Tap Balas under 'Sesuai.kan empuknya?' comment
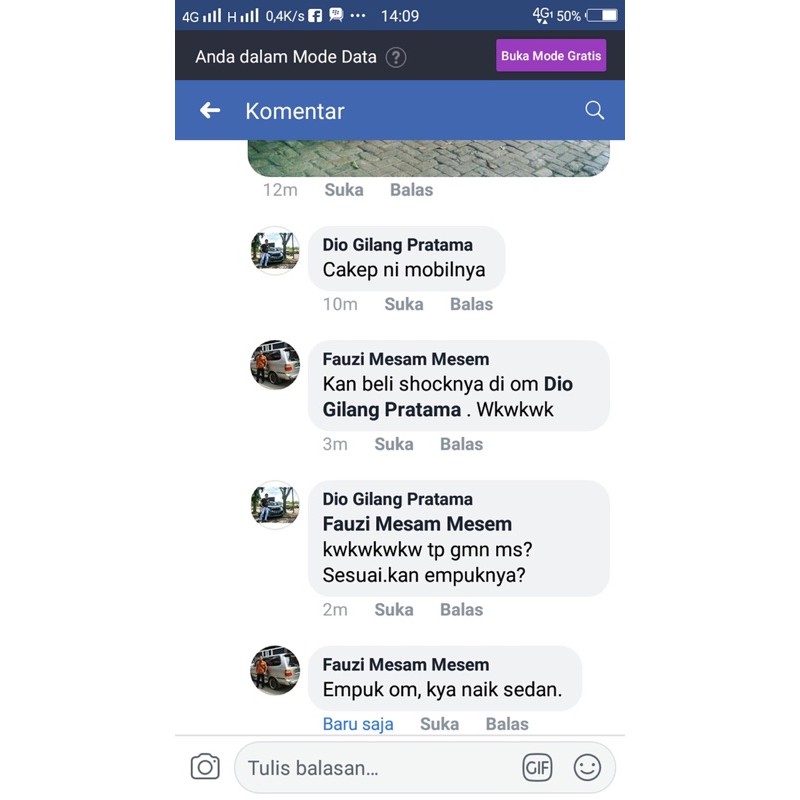The width and height of the screenshot is (800, 800). click(x=461, y=609)
